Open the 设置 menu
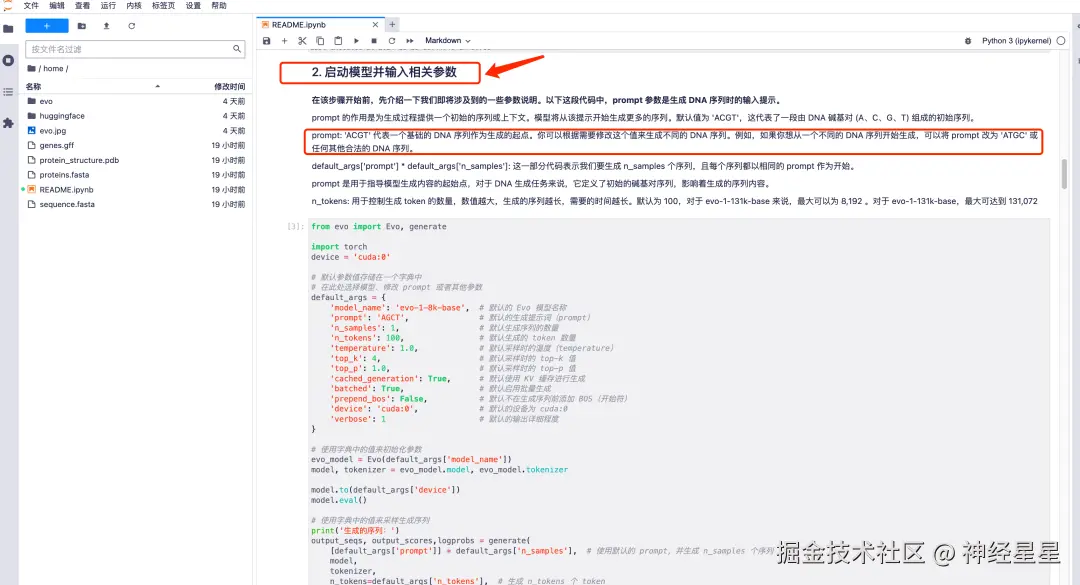Viewport: 1080px width, 585px height. pos(194,6)
